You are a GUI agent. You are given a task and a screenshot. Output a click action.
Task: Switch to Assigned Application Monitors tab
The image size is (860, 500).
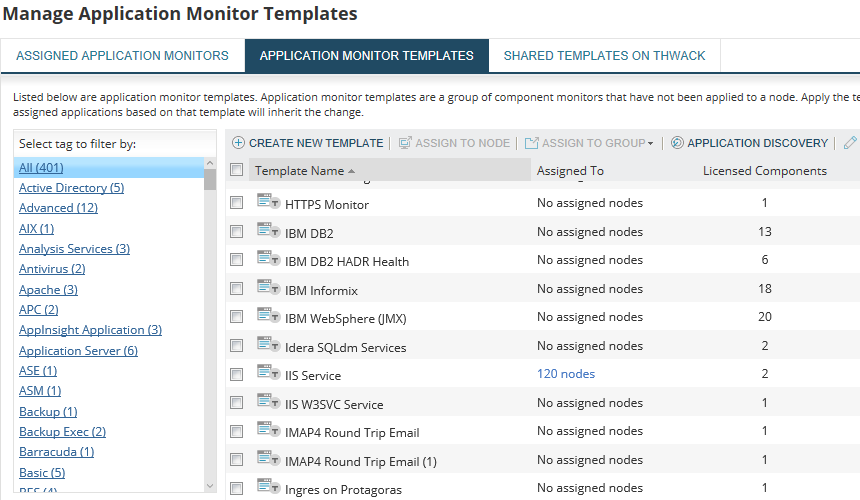point(123,56)
